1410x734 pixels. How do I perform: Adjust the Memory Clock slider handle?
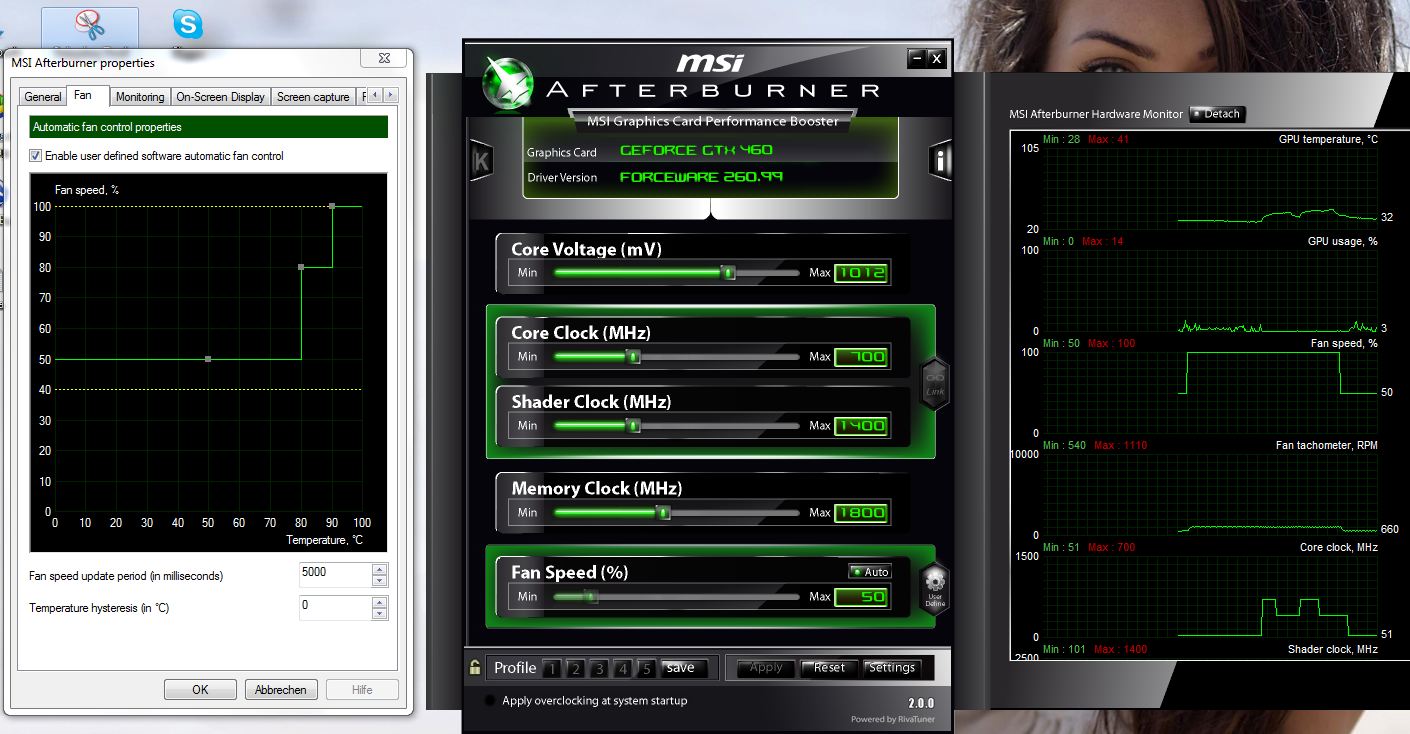coord(662,512)
